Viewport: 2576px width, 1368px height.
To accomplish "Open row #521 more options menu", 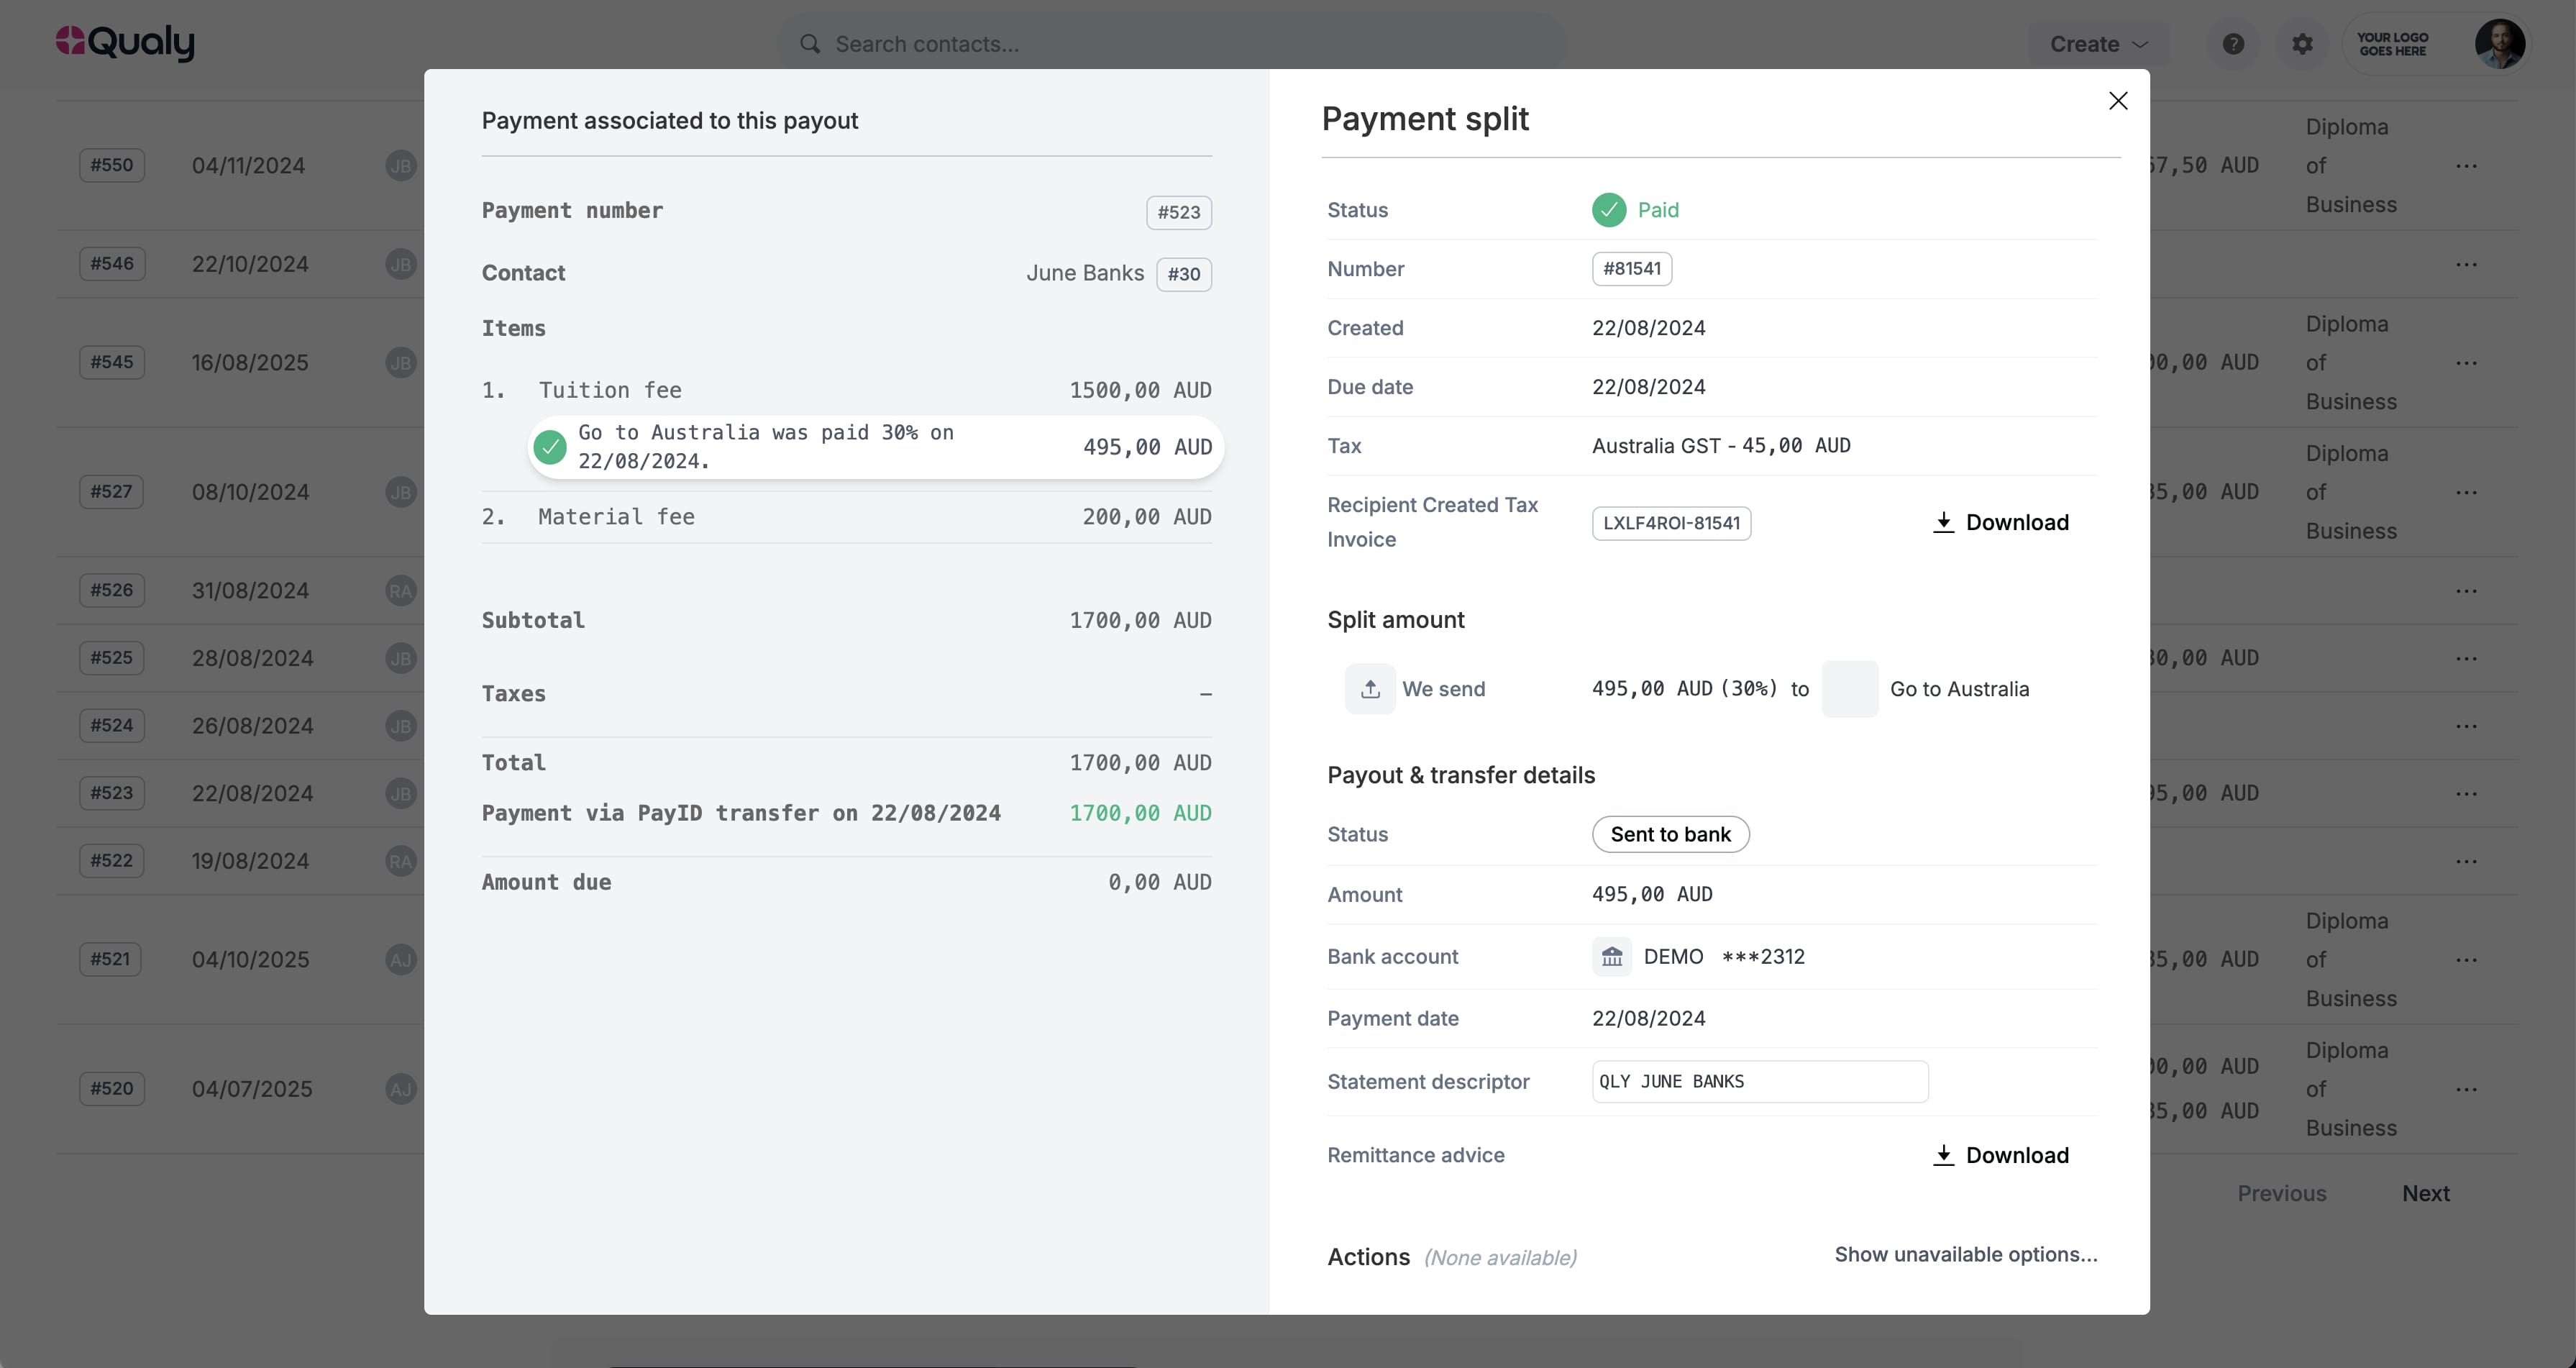I will tap(2466, 960).
